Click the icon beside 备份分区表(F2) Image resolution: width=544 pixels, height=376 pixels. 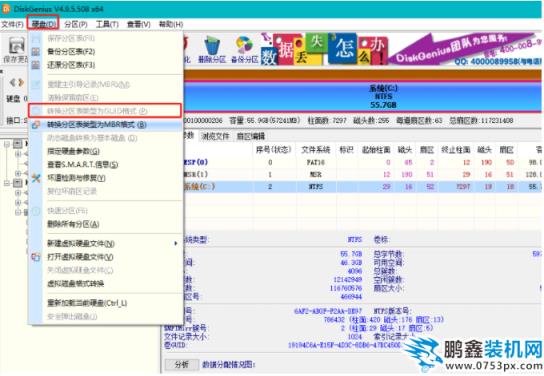[x=36, y=52]
